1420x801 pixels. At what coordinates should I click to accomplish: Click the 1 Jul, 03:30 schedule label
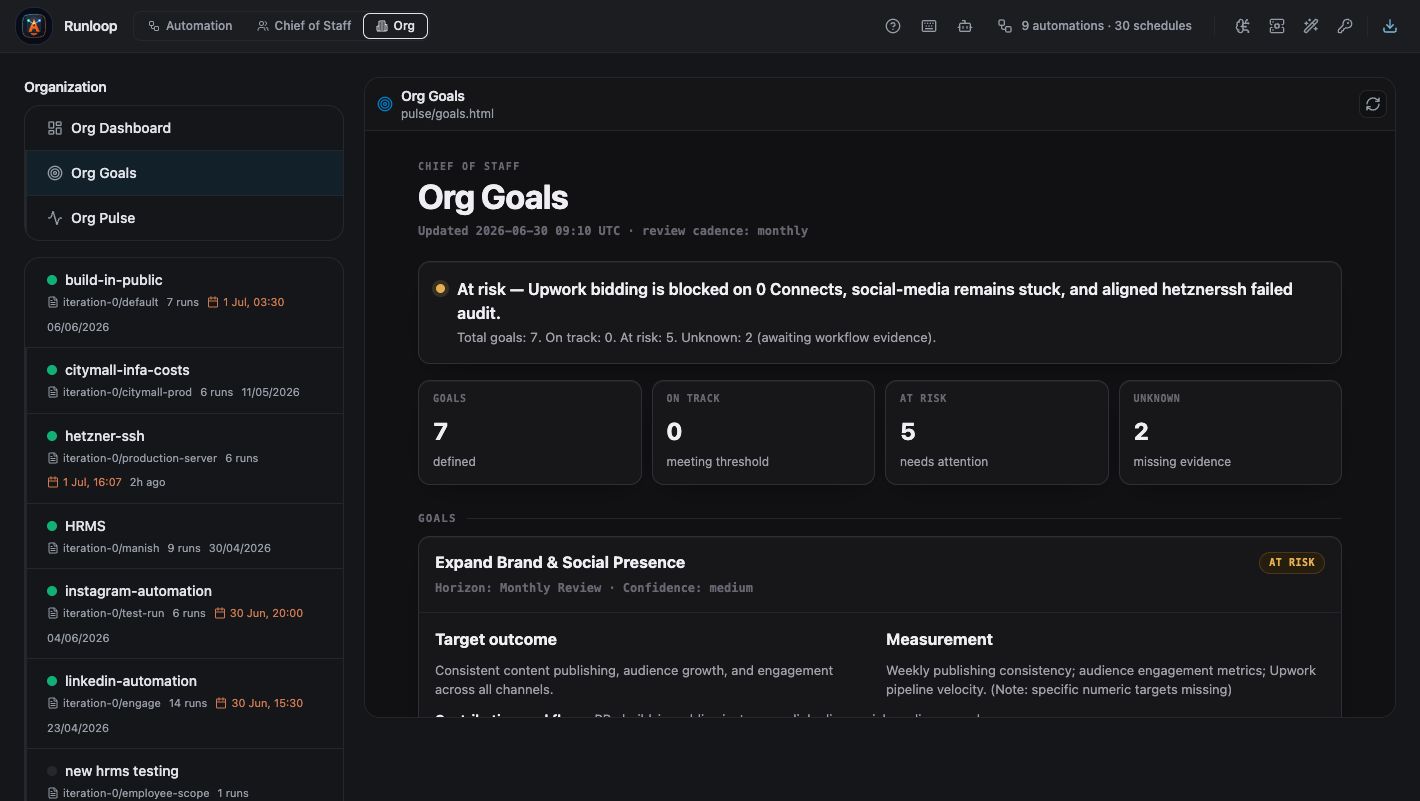246,302
